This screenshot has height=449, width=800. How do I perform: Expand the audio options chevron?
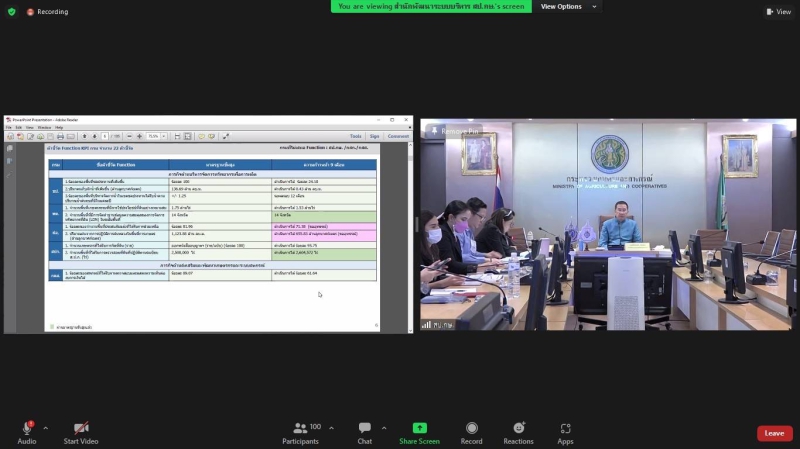tap(45, 428)
